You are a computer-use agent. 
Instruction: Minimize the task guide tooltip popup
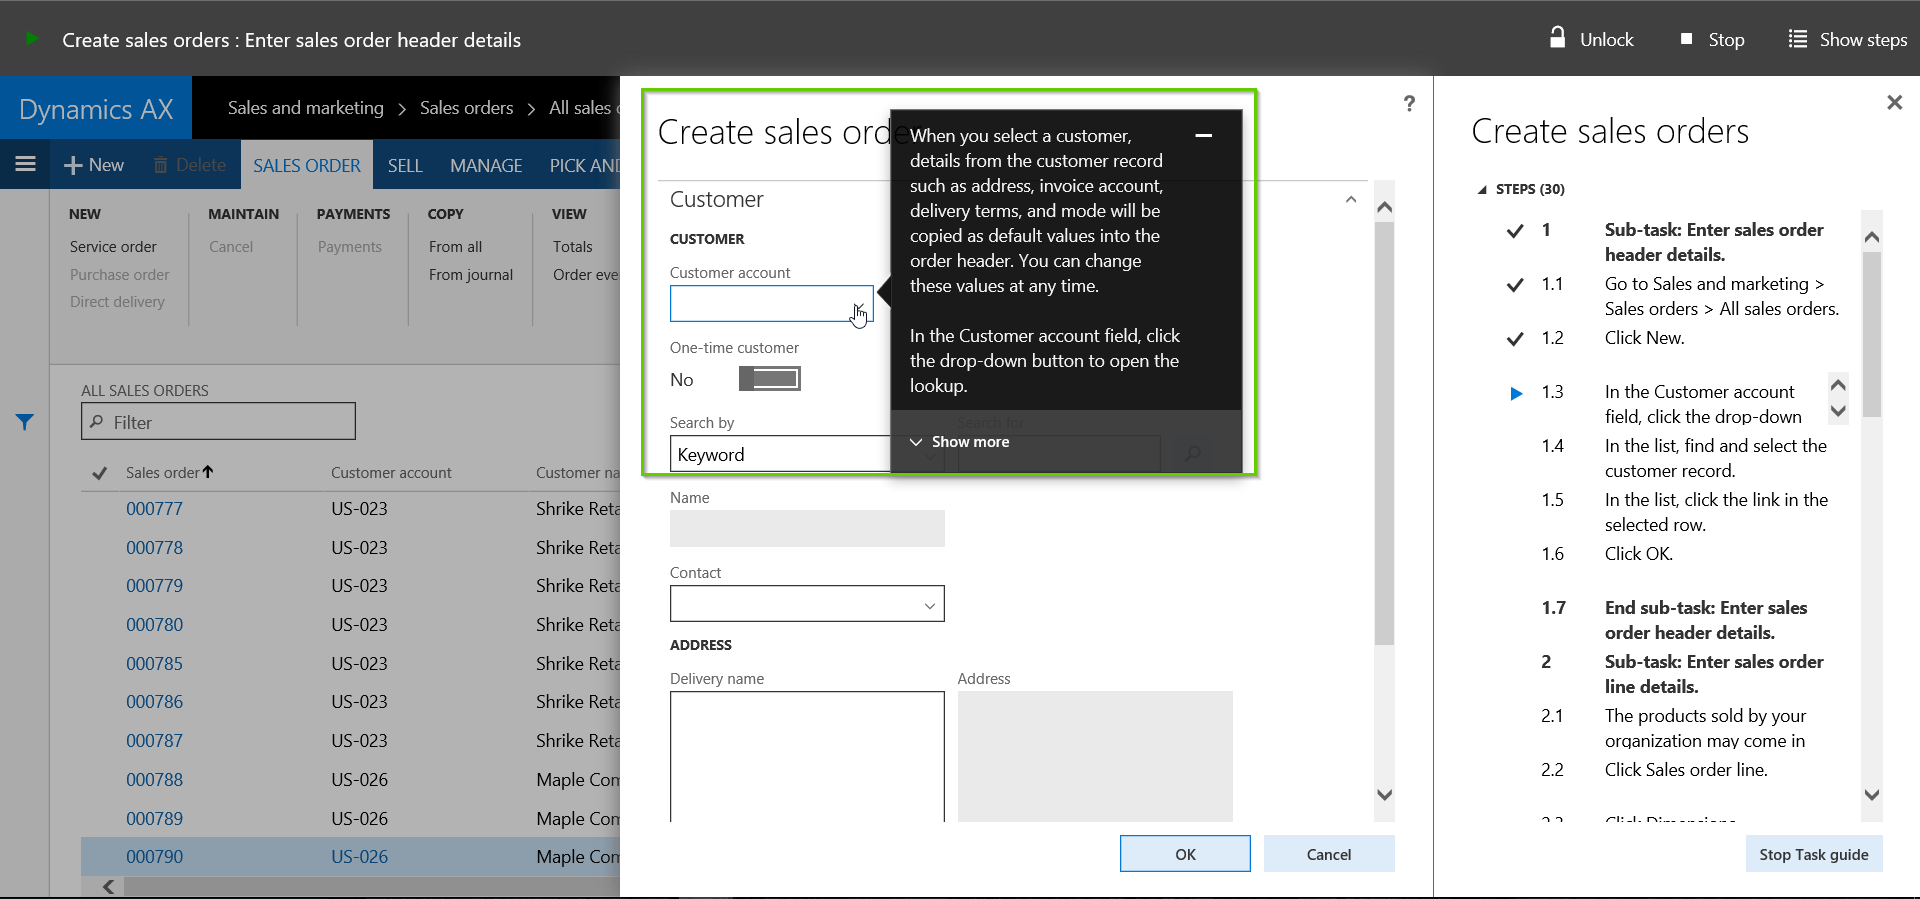(1204, 135)
